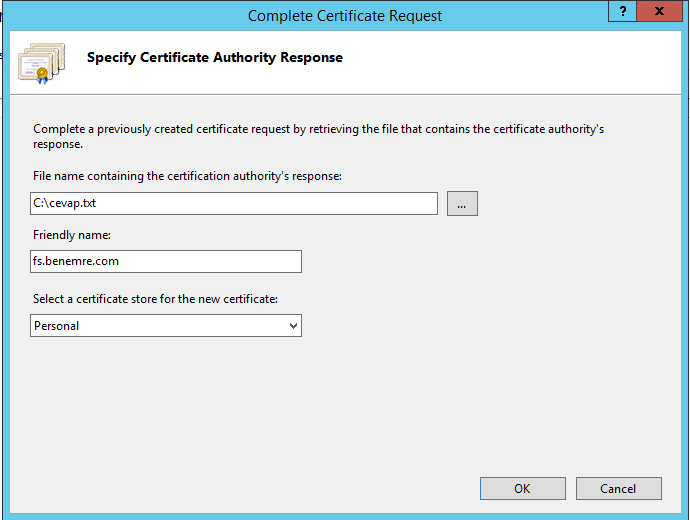
Task: Click the file name field containing C:\cevap.txt
Action: click(x=234, y=203)
